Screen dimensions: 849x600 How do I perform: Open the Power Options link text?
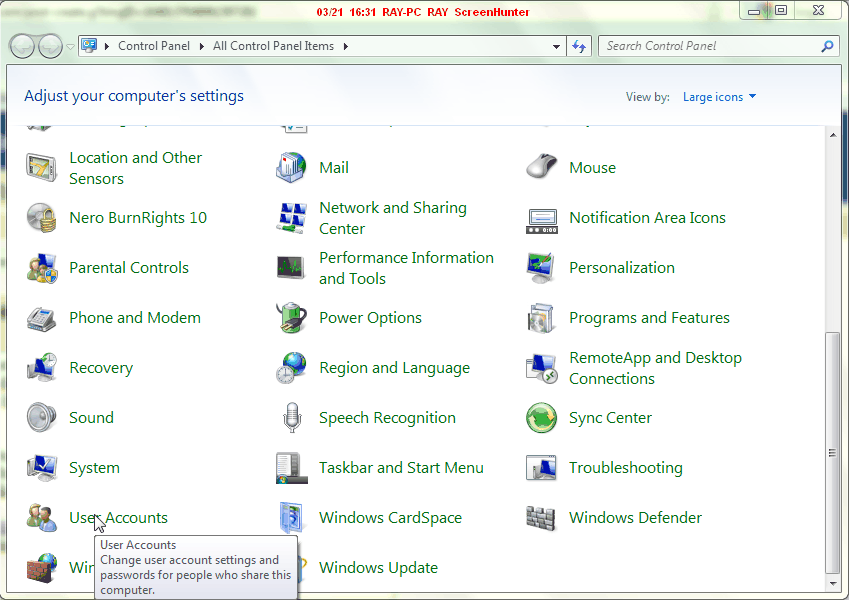[370, 318]
